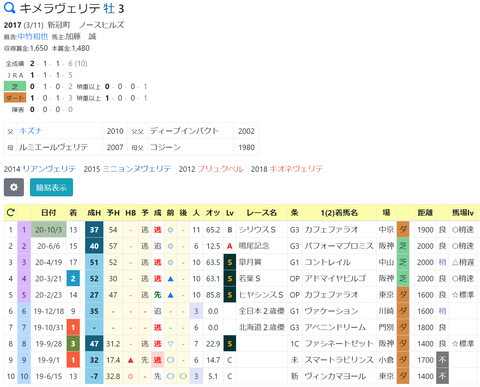Viewport: 480px width, 387px height.
Task: Click the 芝 surface badge in 皐月賞 row
Action: (403, 262)
